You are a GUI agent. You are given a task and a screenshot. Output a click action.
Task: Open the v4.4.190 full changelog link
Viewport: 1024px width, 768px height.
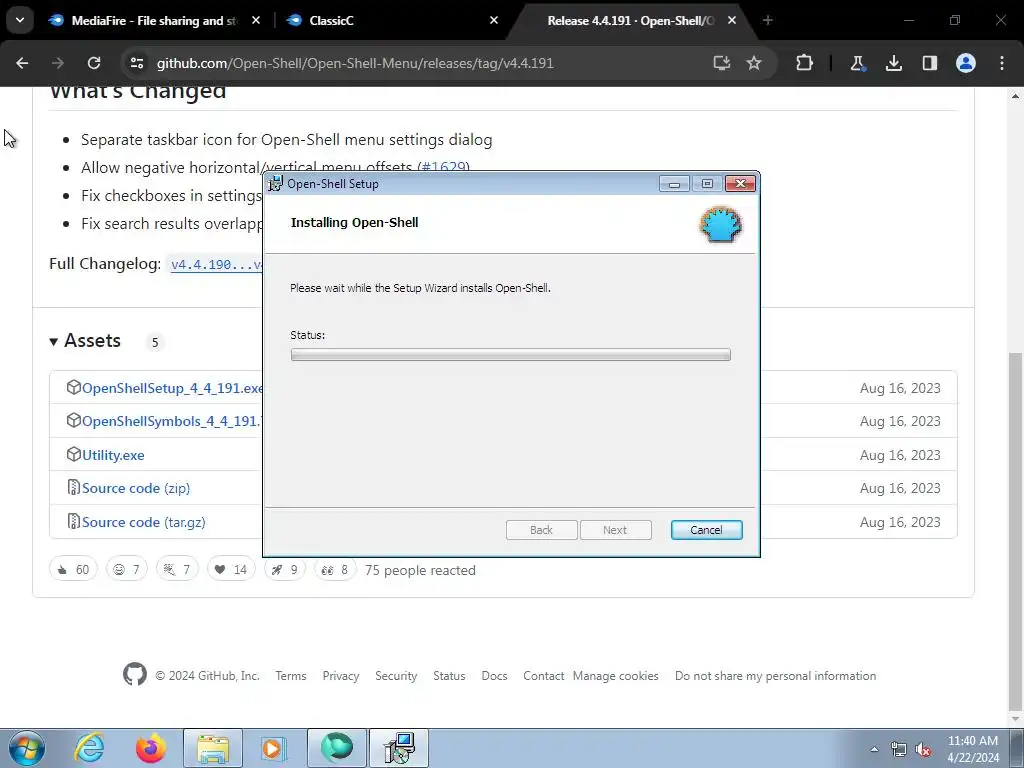216,264
